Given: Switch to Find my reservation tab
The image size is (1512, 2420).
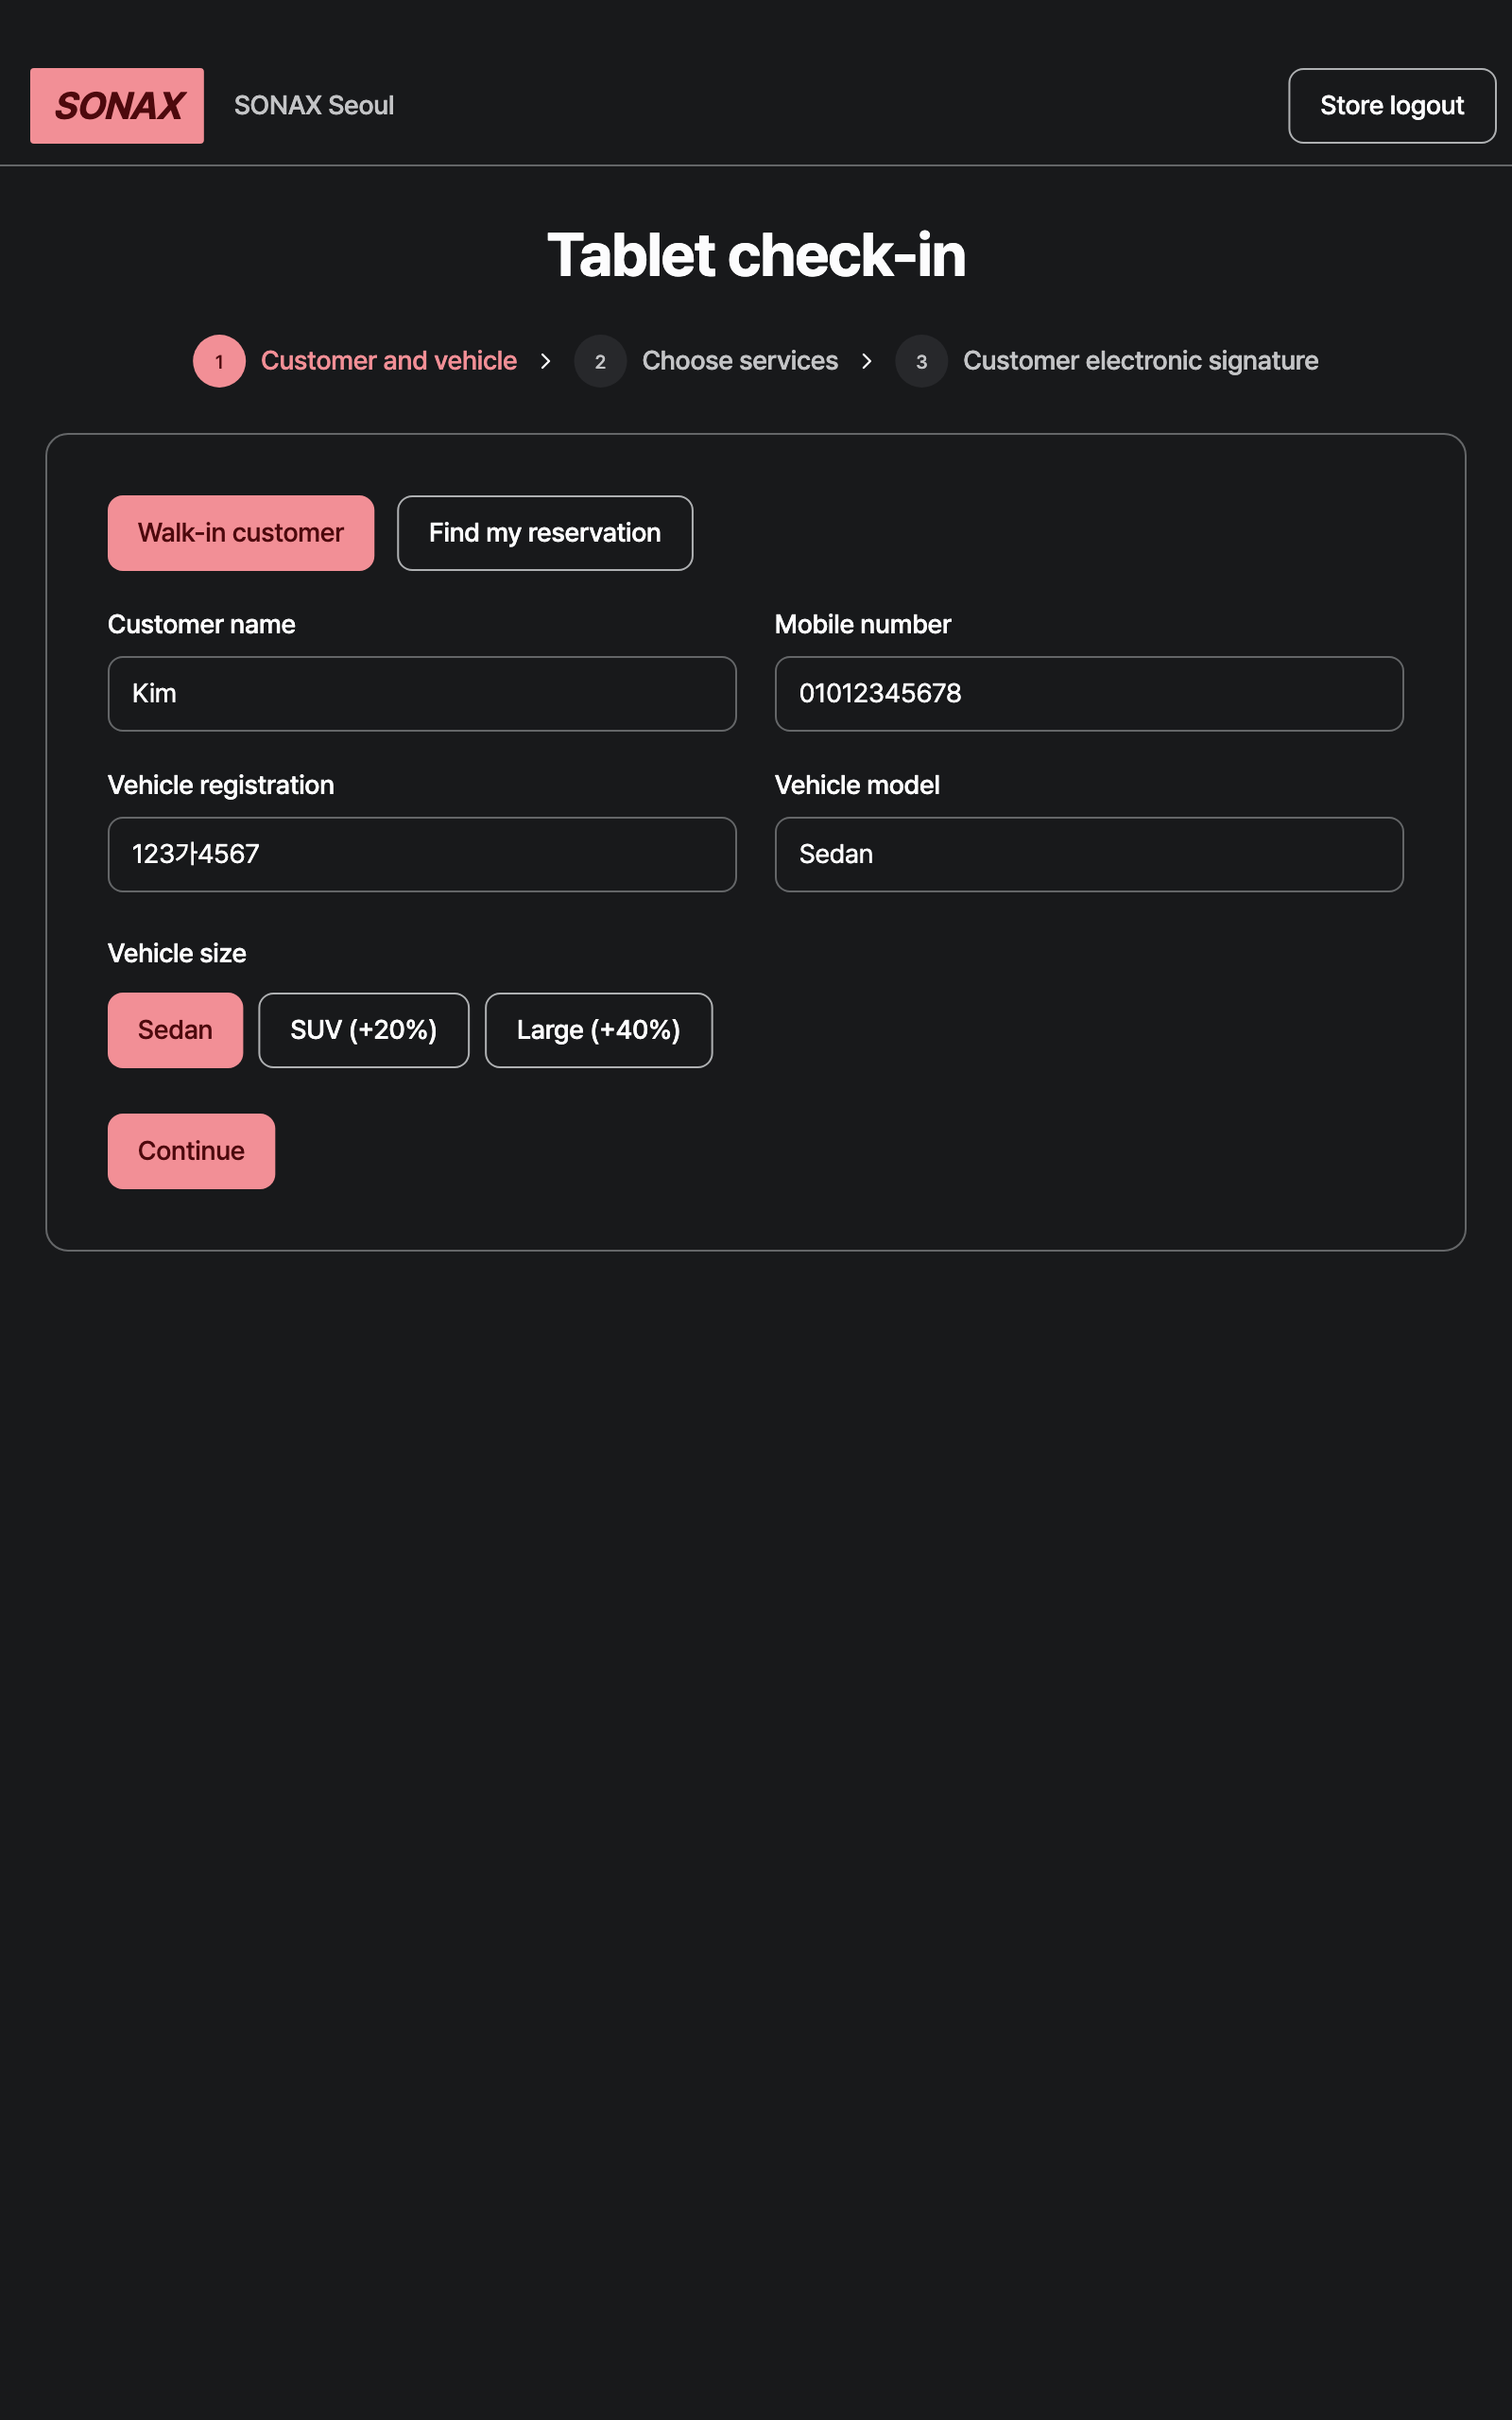Looking at the screenshot, I should point(545,533).
